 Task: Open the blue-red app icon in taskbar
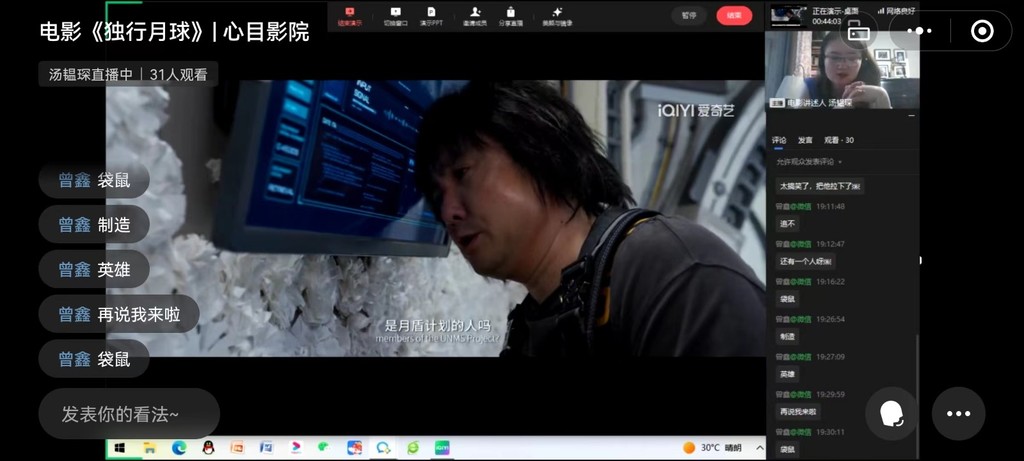(355, 448)
